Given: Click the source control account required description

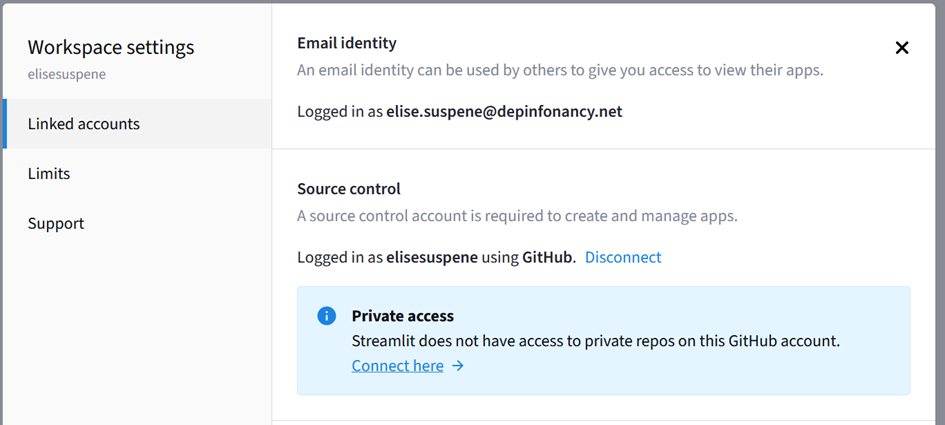Looking at the screenshot, I should pyautogui.click(x=517, y=216).
